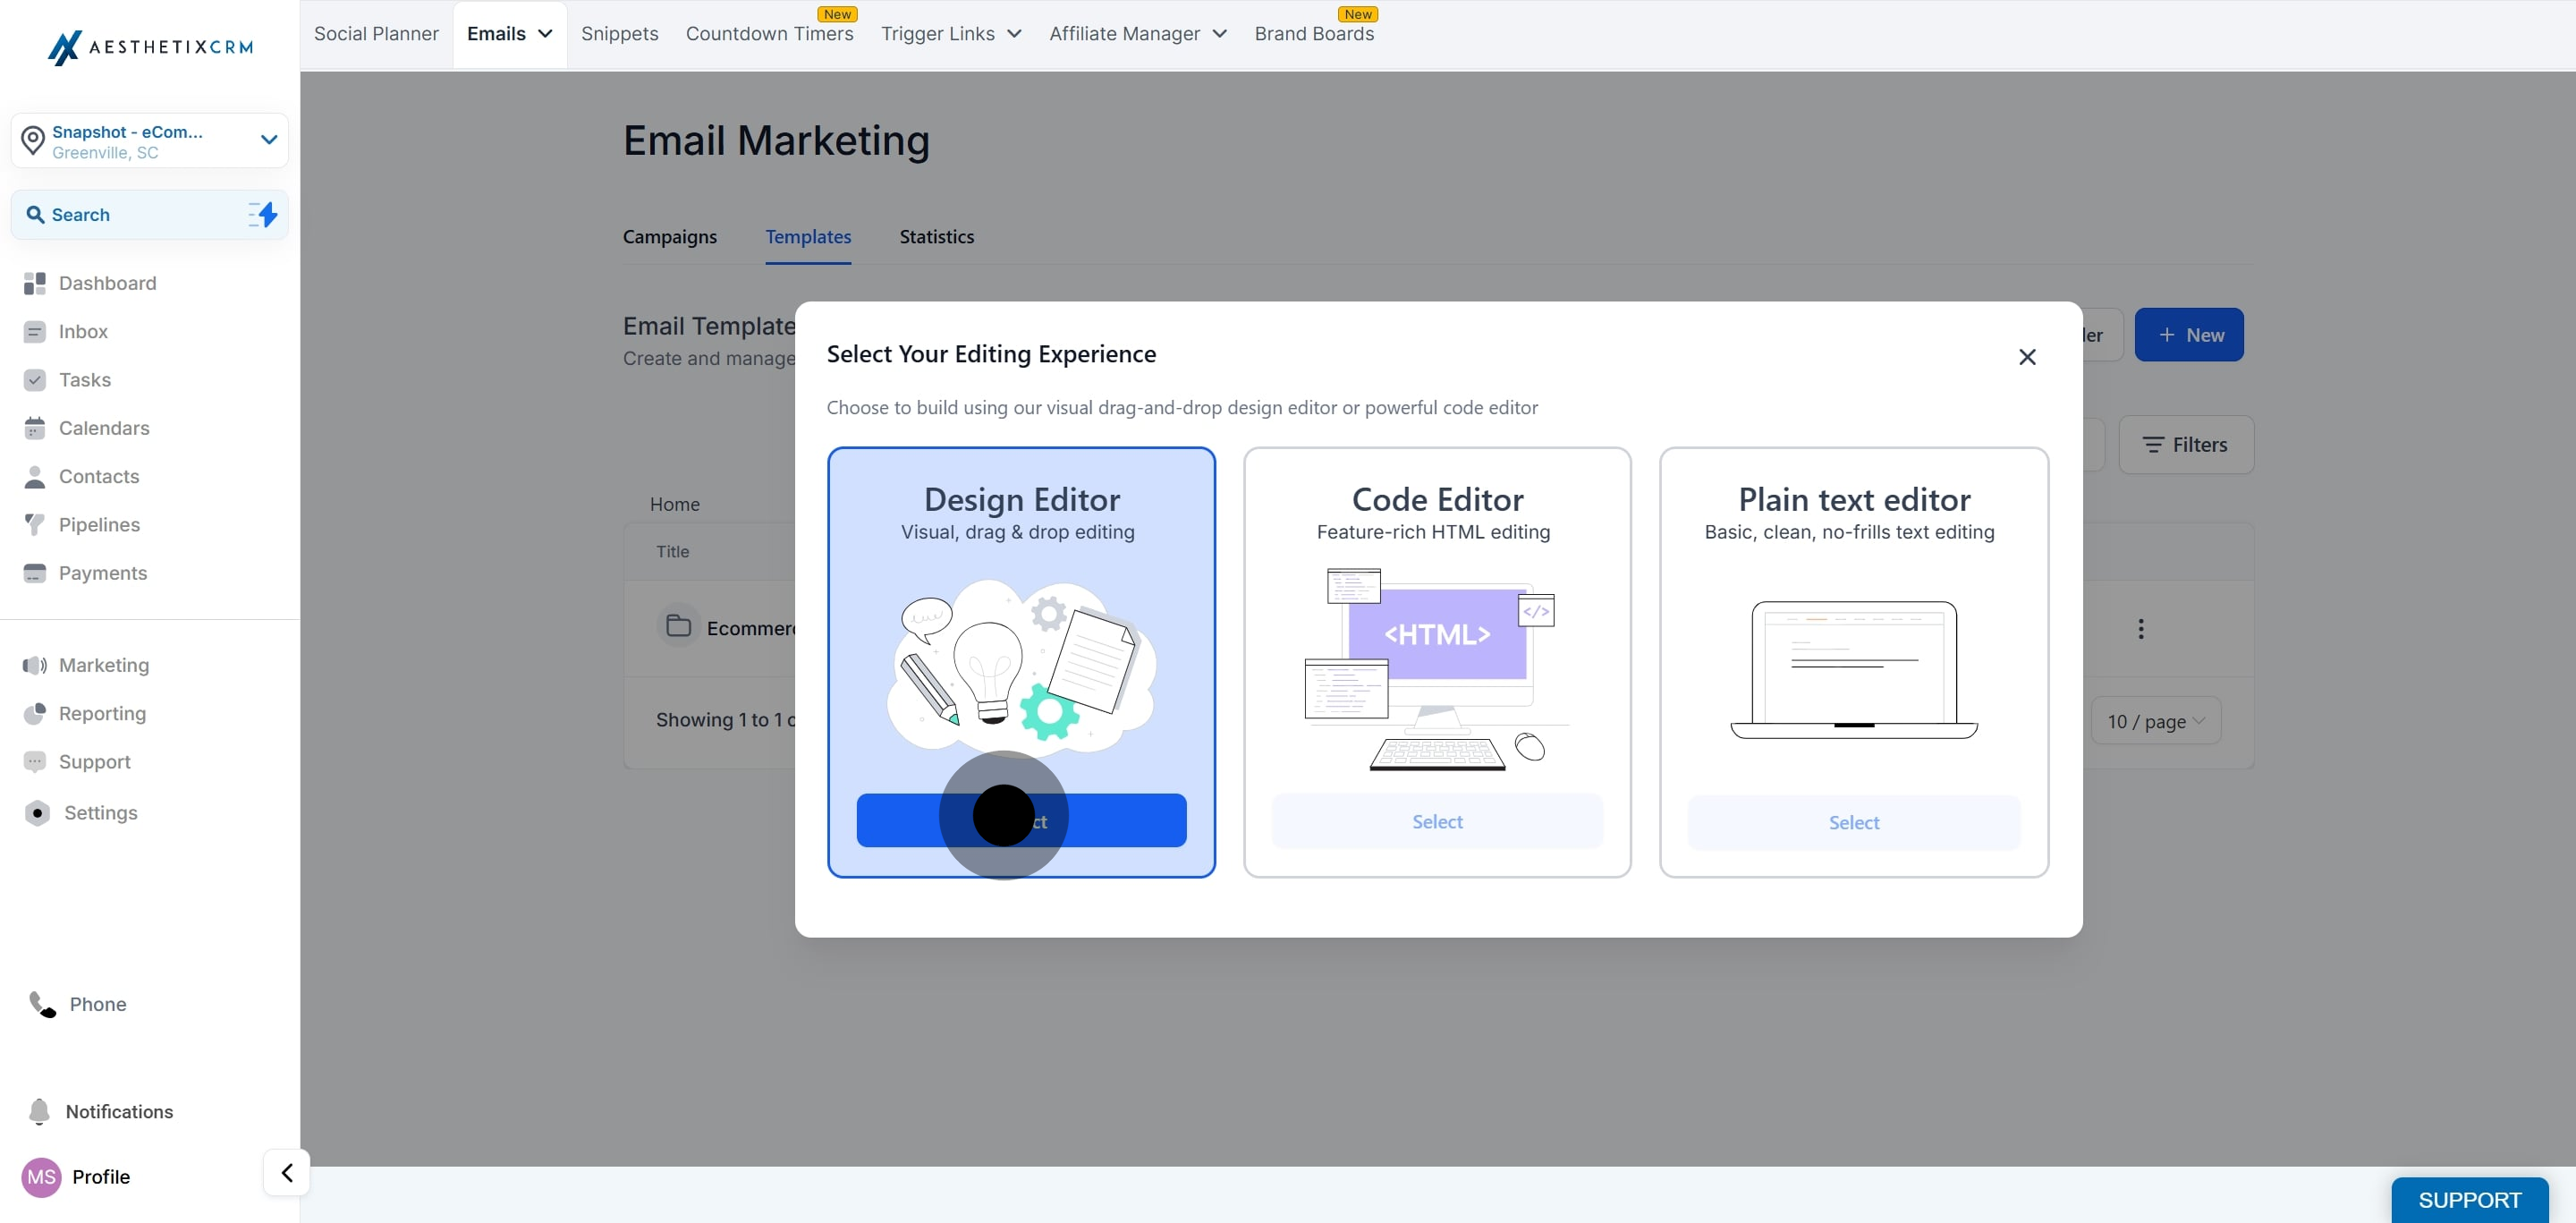Open the Dashboard sidebar icon
This screenshot has width=2576, height=1223.
tap(35, 283)
